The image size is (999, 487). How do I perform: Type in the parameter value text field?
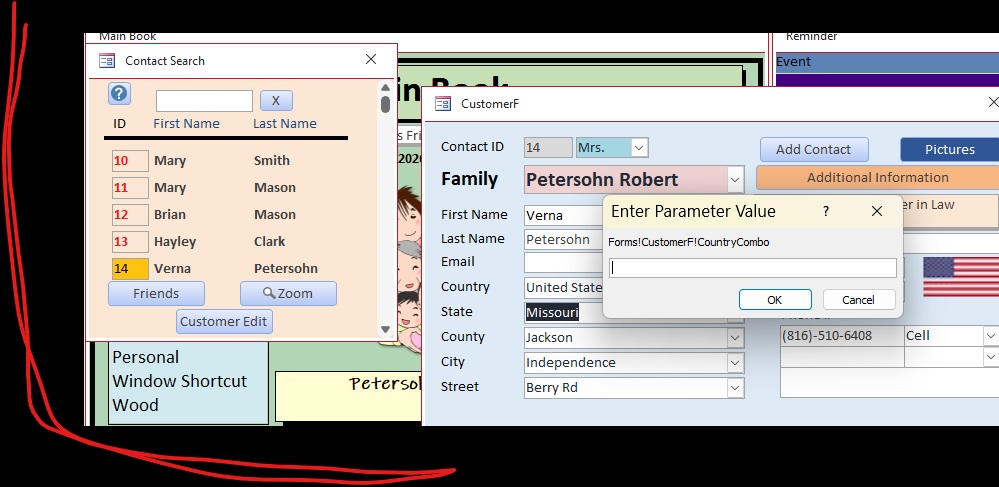(x=752, y=268)
